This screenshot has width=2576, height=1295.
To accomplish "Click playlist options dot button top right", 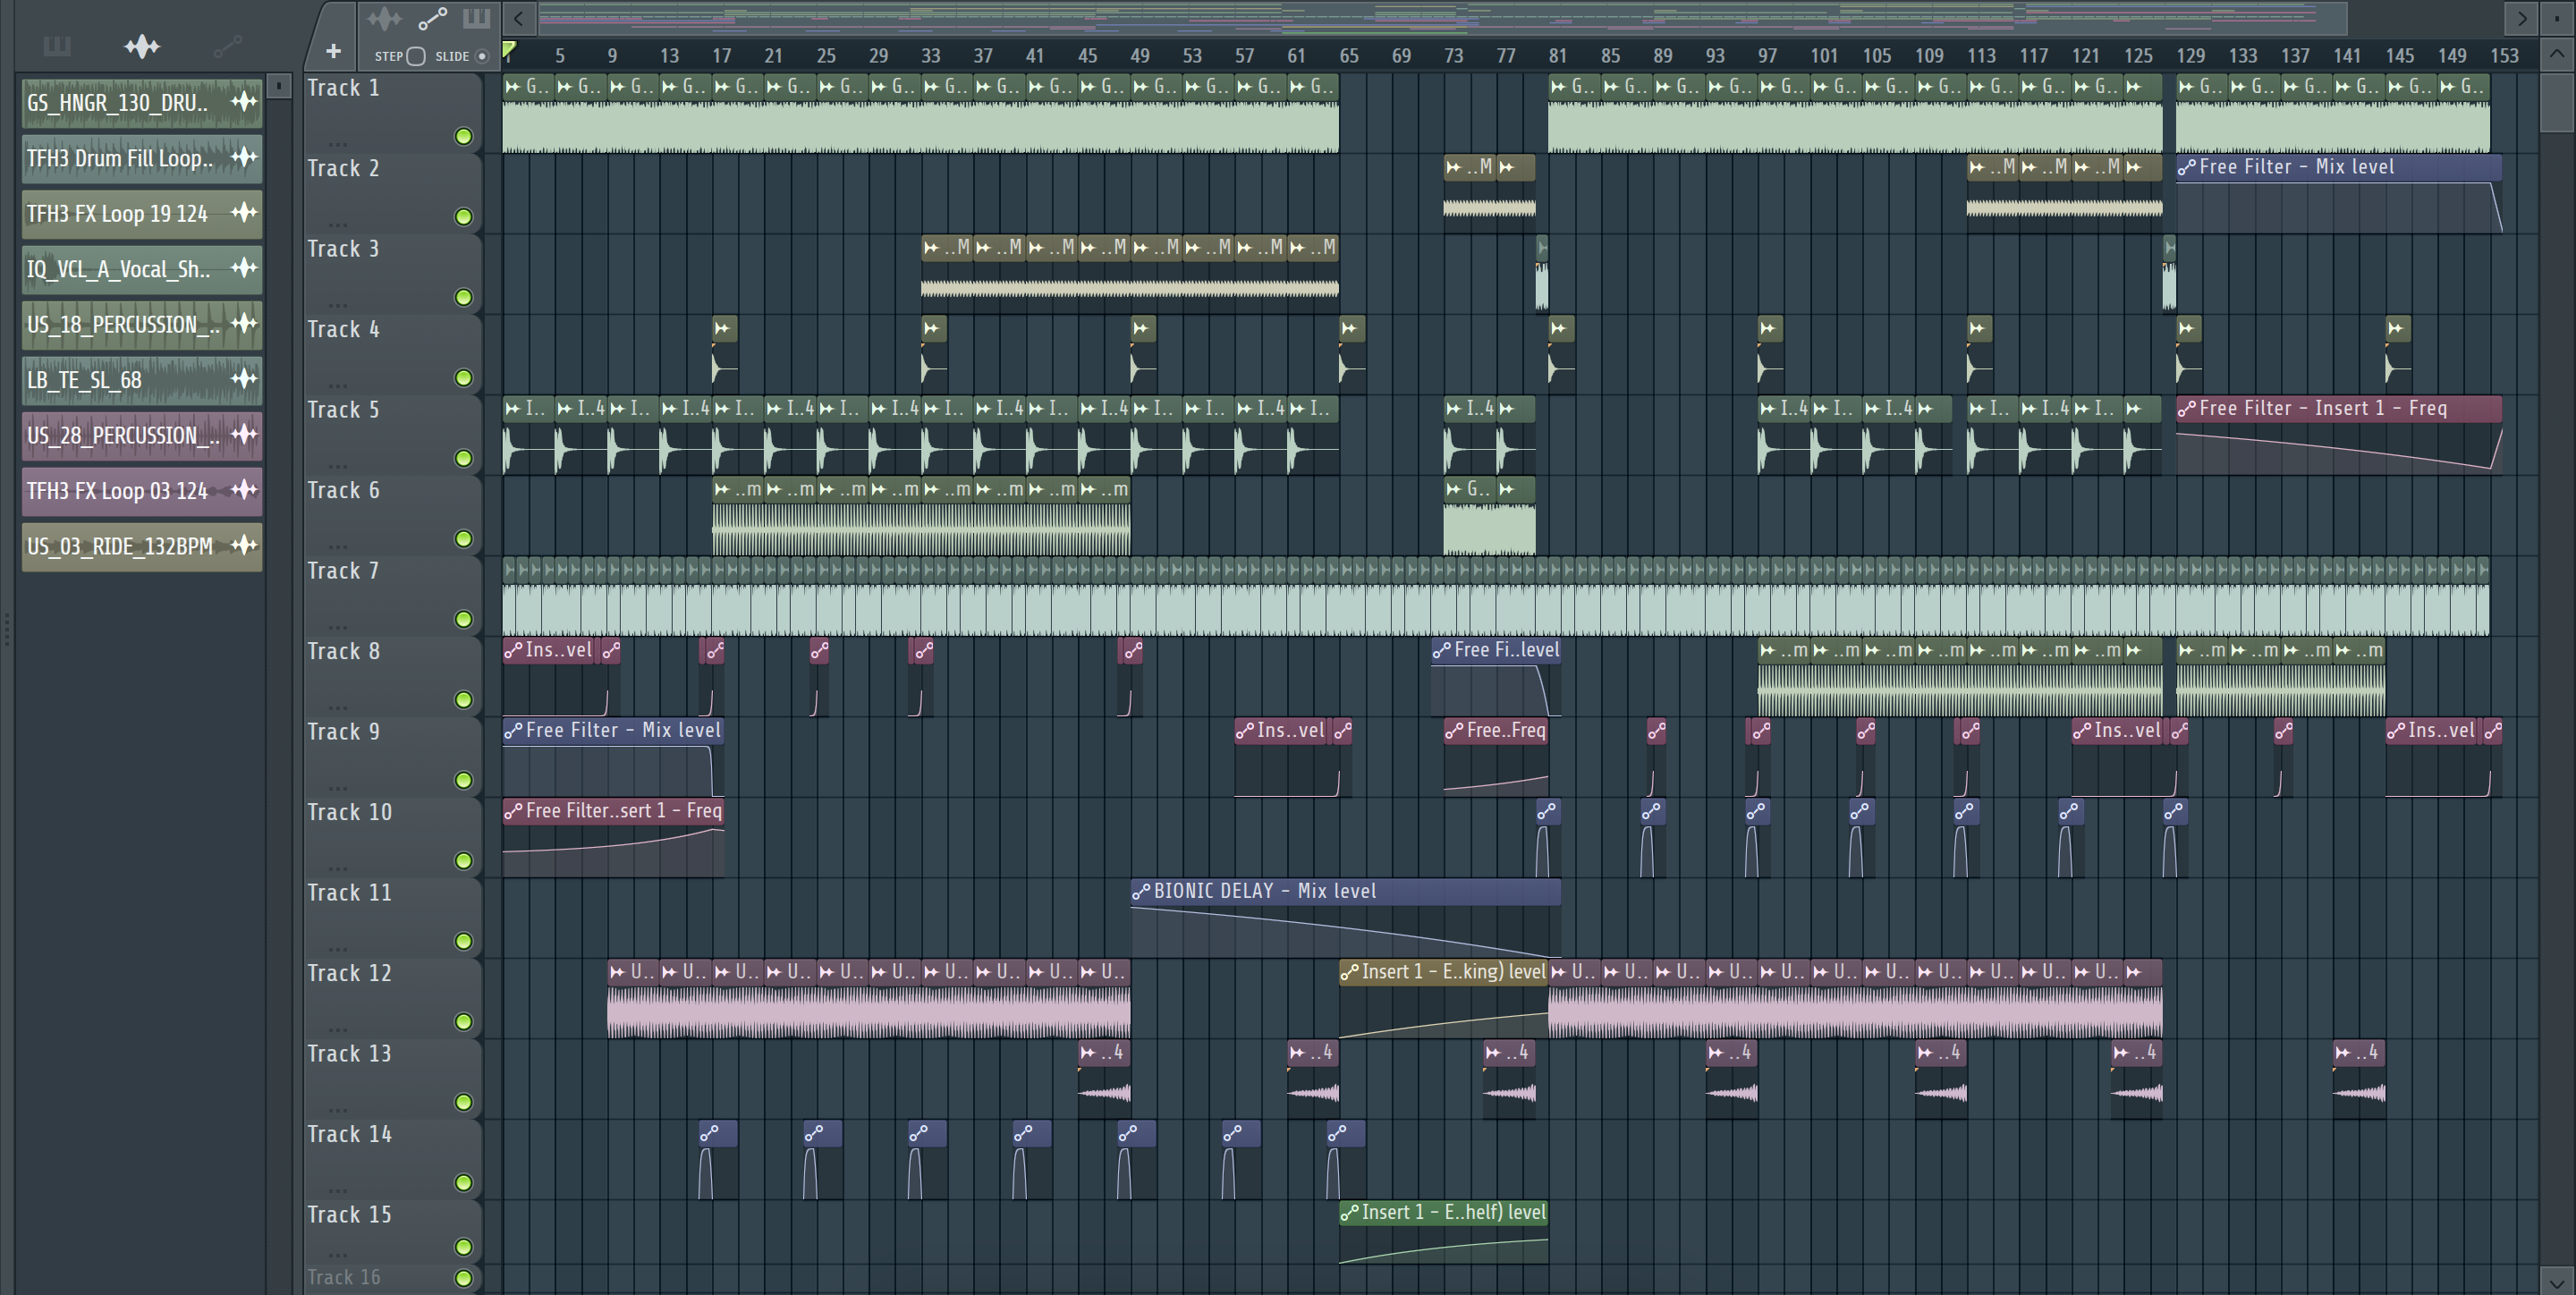I will [x=2556, y=18].
